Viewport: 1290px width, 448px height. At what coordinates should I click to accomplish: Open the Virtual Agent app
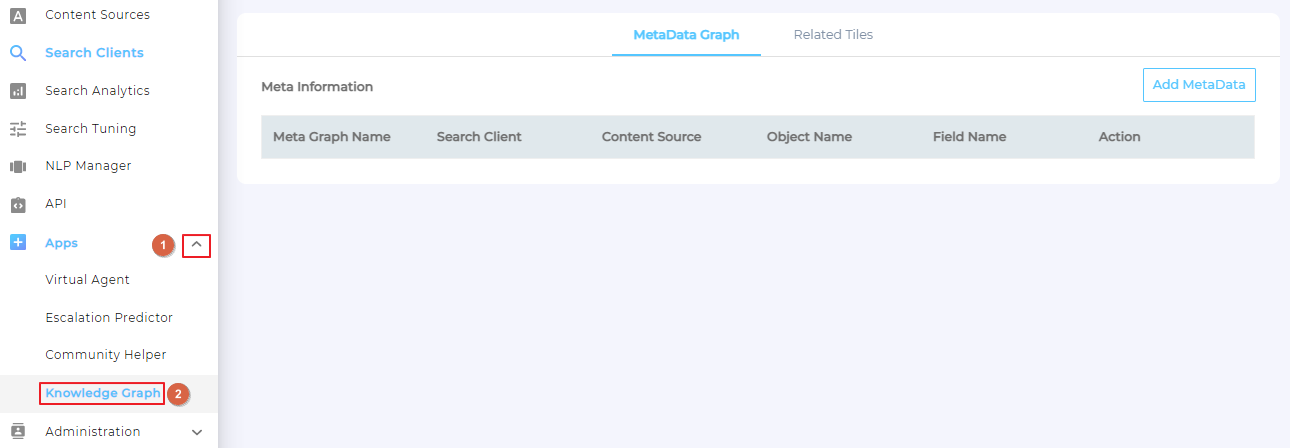click(x=87, y=280)
